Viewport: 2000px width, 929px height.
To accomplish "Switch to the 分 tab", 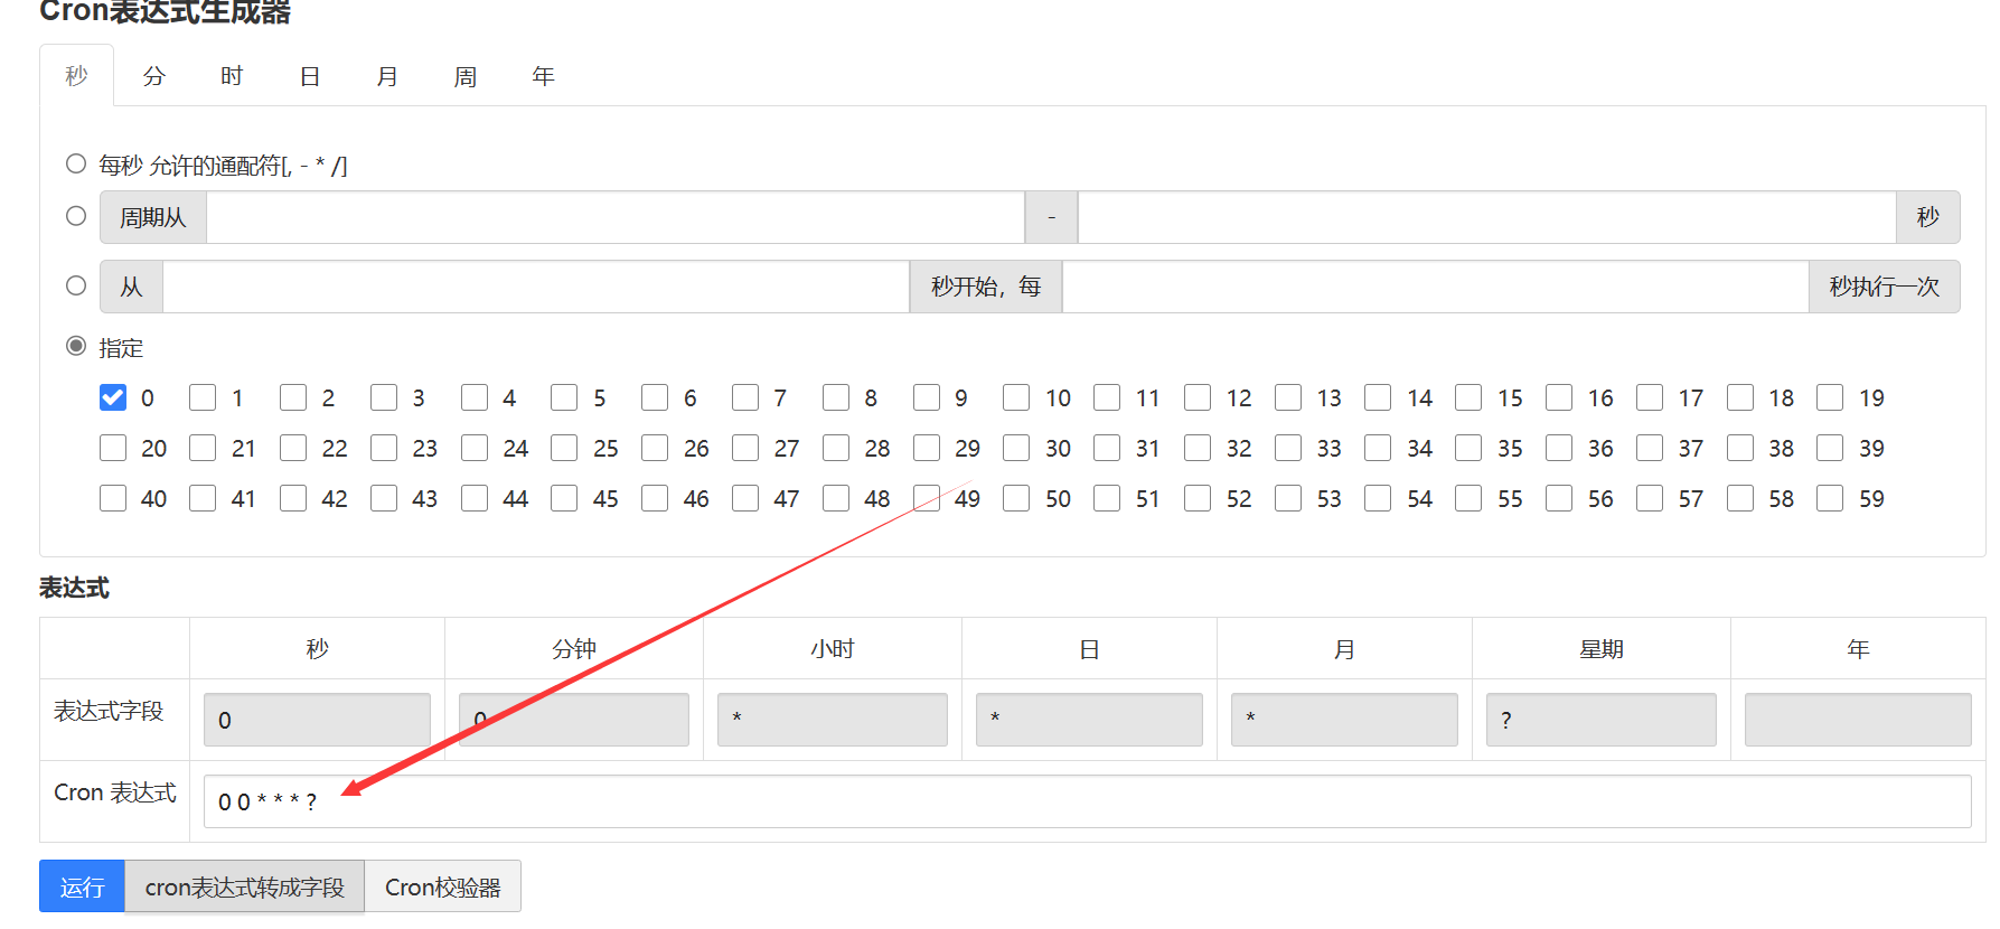I will click(154, 76).
